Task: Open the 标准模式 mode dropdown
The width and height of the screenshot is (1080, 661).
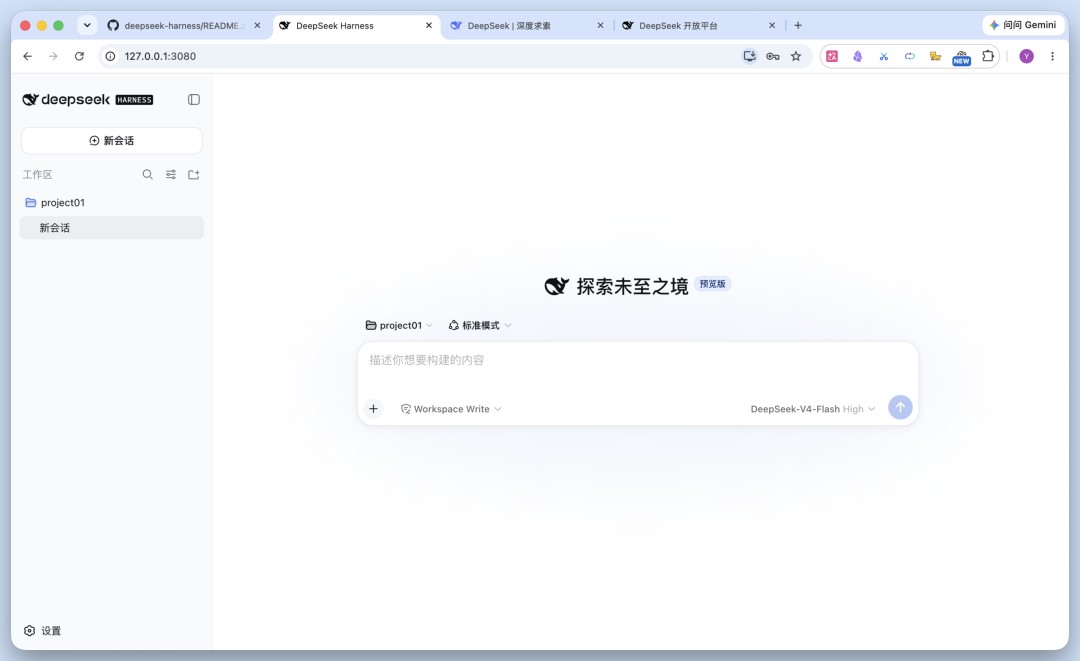Action: [480, 325]
